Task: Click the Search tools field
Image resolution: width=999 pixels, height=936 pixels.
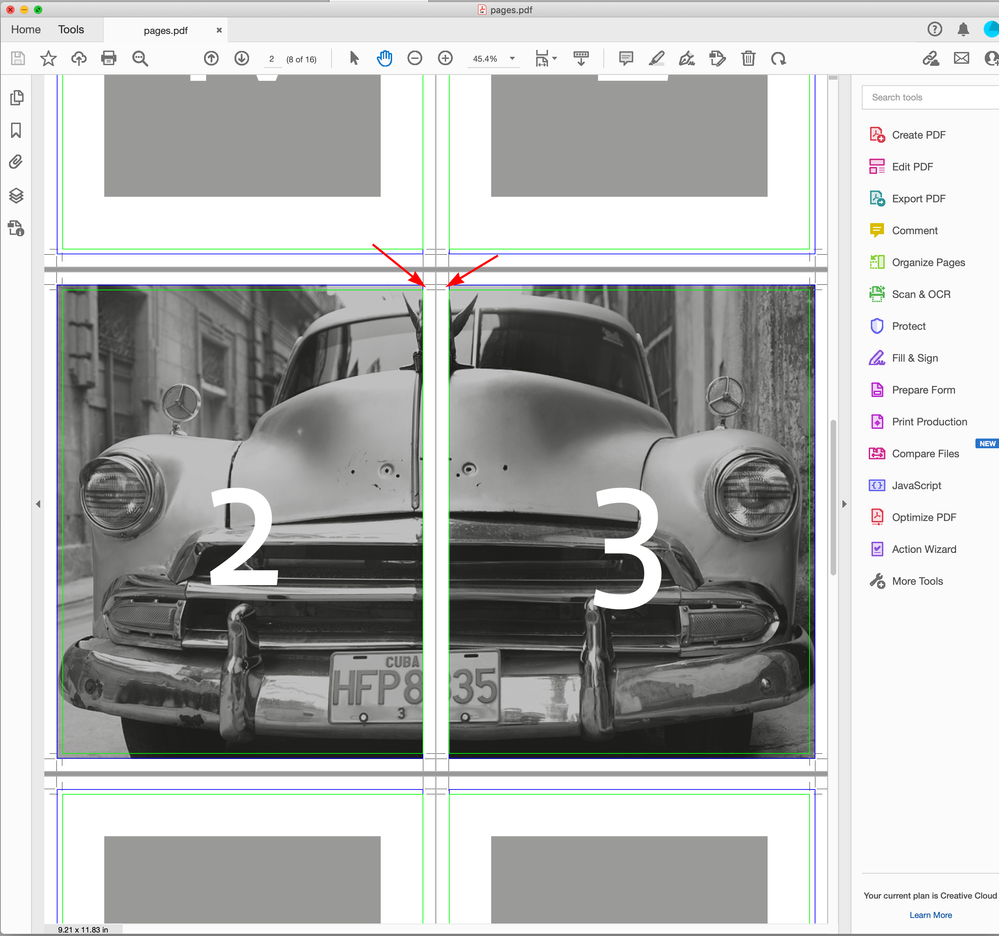Action: (930, 97)
